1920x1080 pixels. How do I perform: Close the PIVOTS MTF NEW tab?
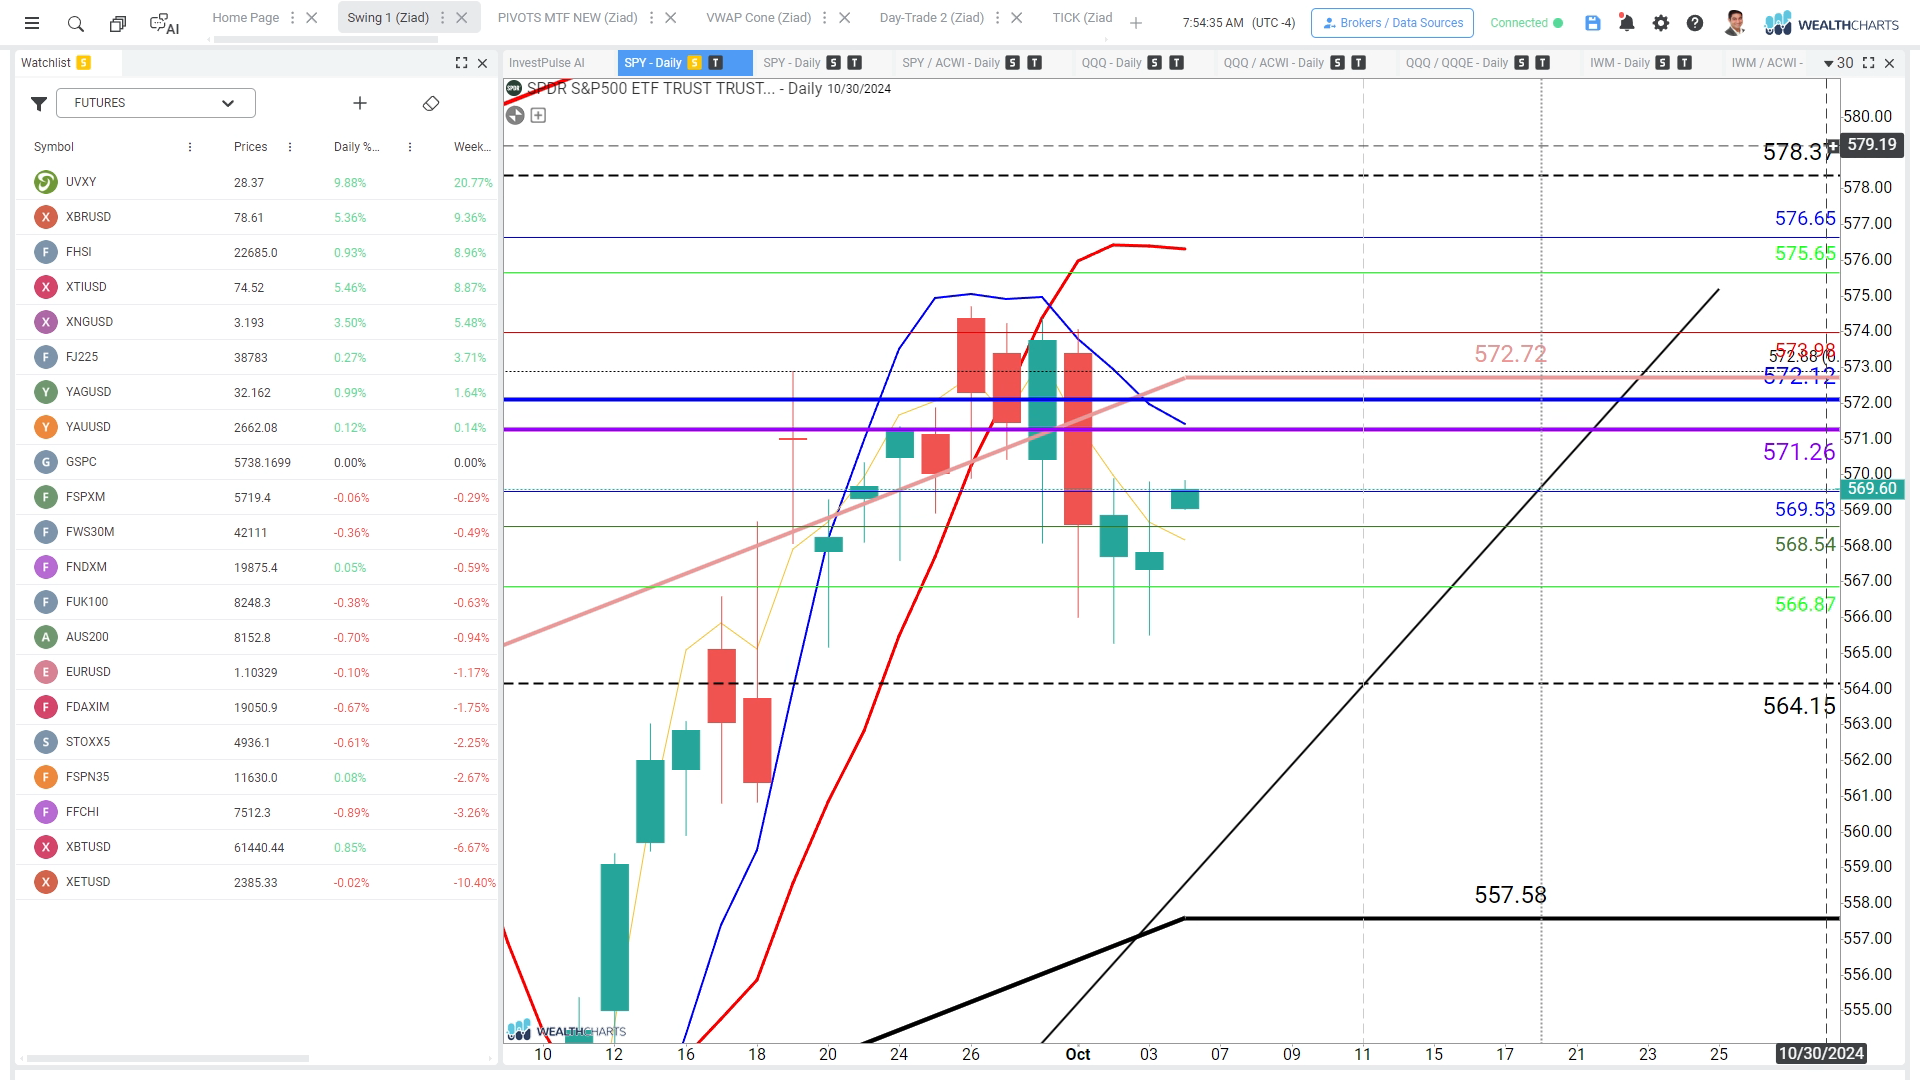point(671,18)
